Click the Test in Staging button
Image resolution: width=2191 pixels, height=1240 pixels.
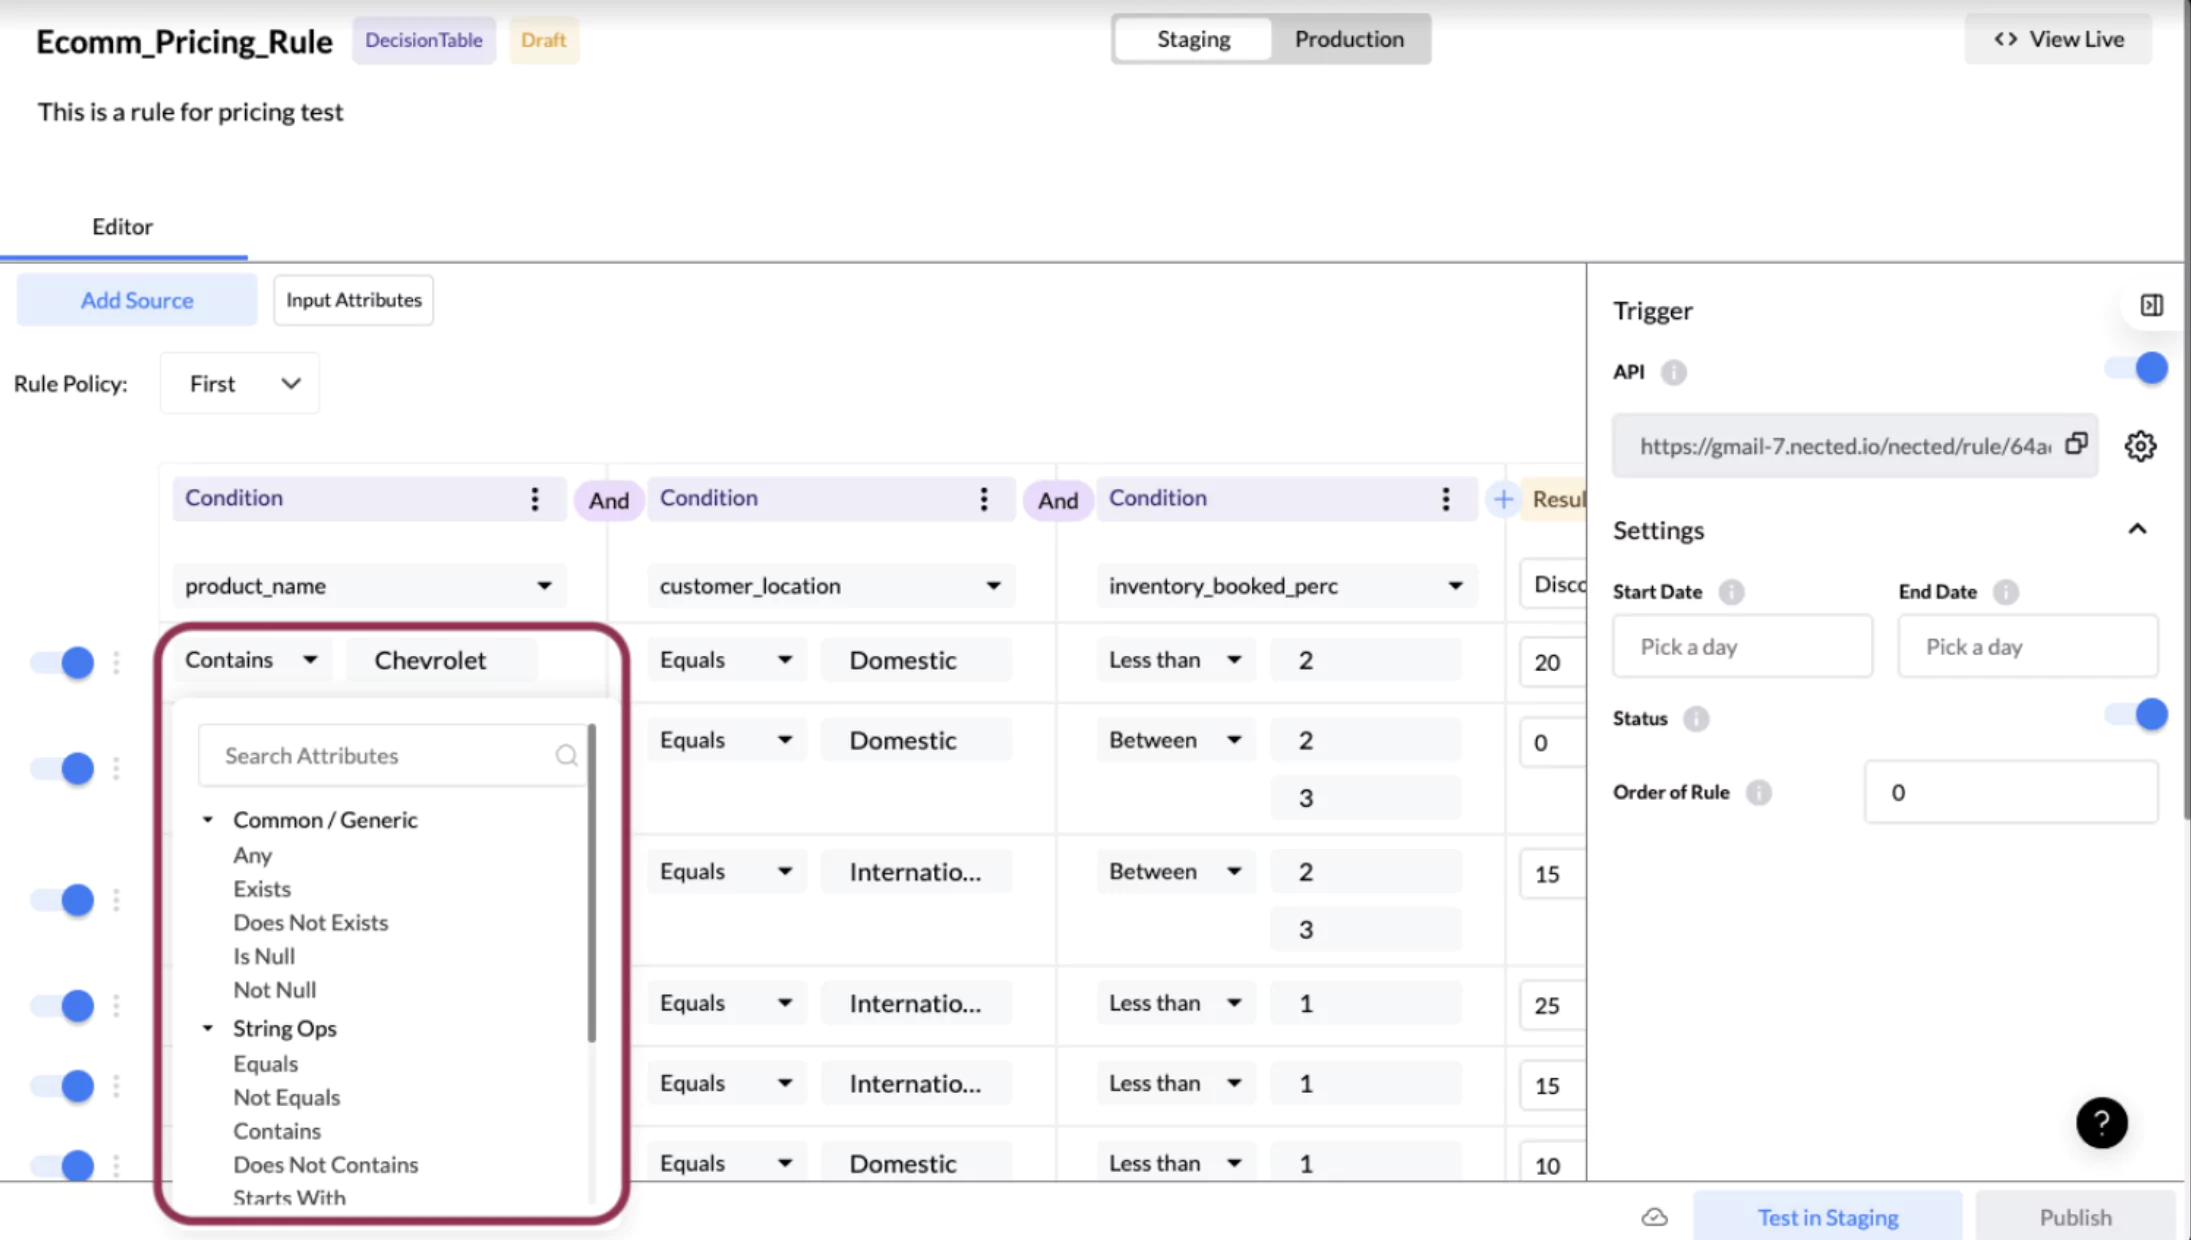[x=1827, y=1217]
